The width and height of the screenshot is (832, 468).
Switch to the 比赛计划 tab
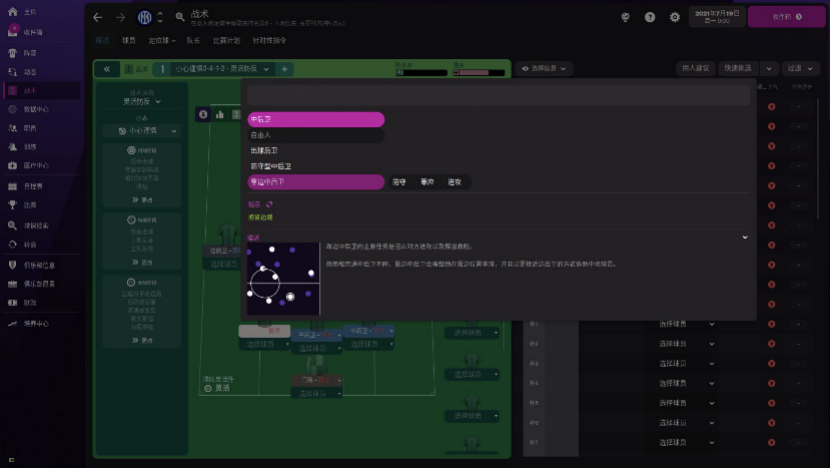click(x=227, y=40)
